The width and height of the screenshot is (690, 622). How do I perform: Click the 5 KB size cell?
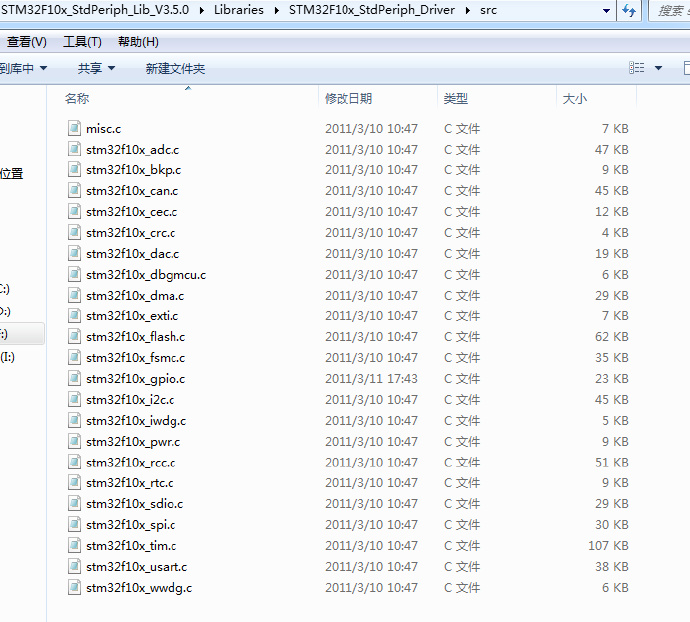click(615, 420)
